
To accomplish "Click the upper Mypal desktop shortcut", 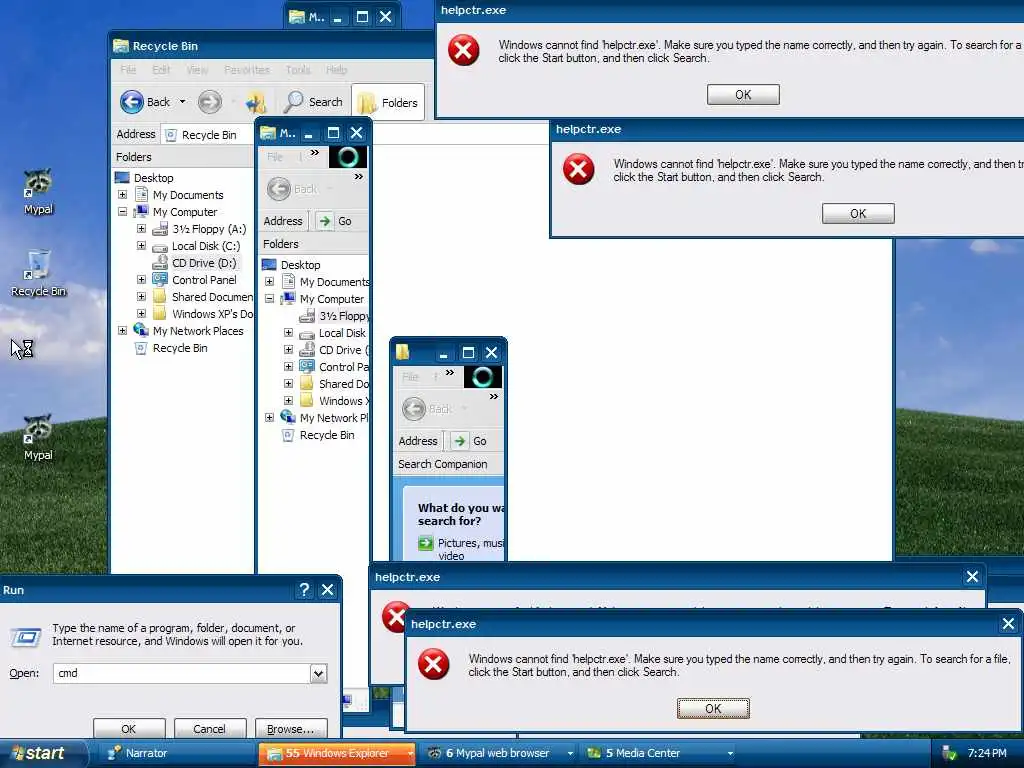I will (x=39, y=192).
